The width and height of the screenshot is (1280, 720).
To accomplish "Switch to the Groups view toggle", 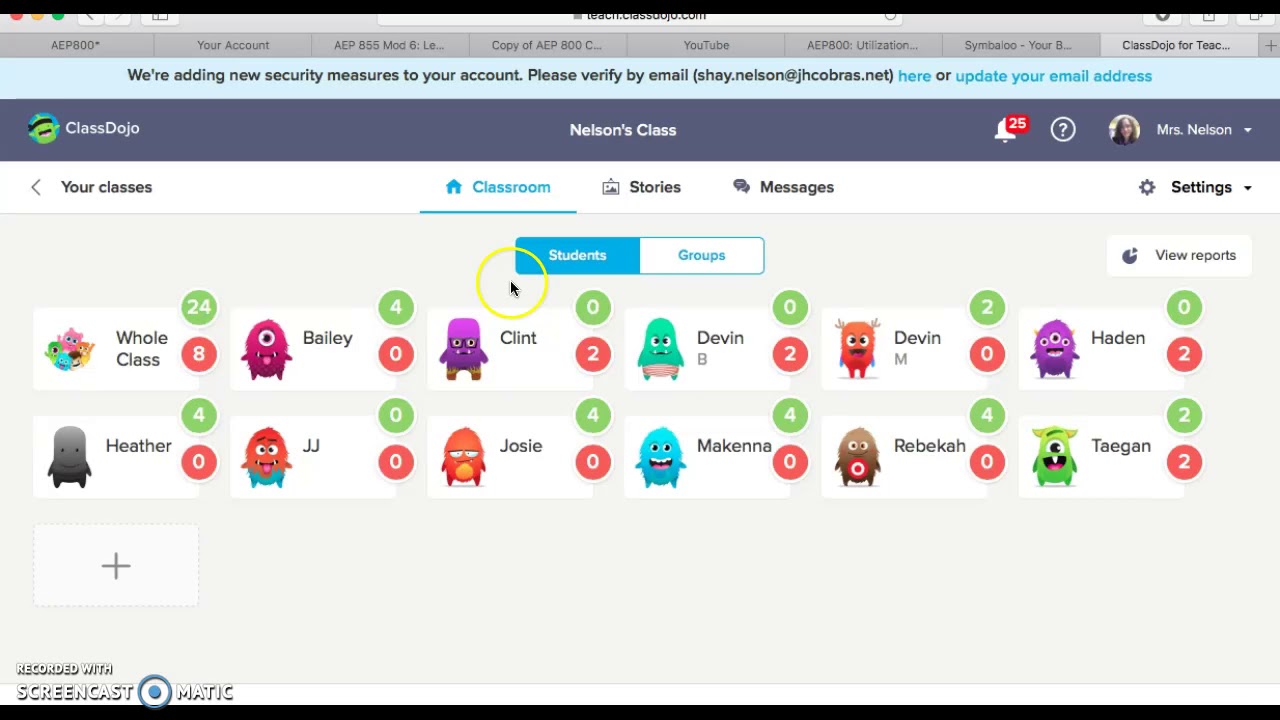I will pos(702,255).
